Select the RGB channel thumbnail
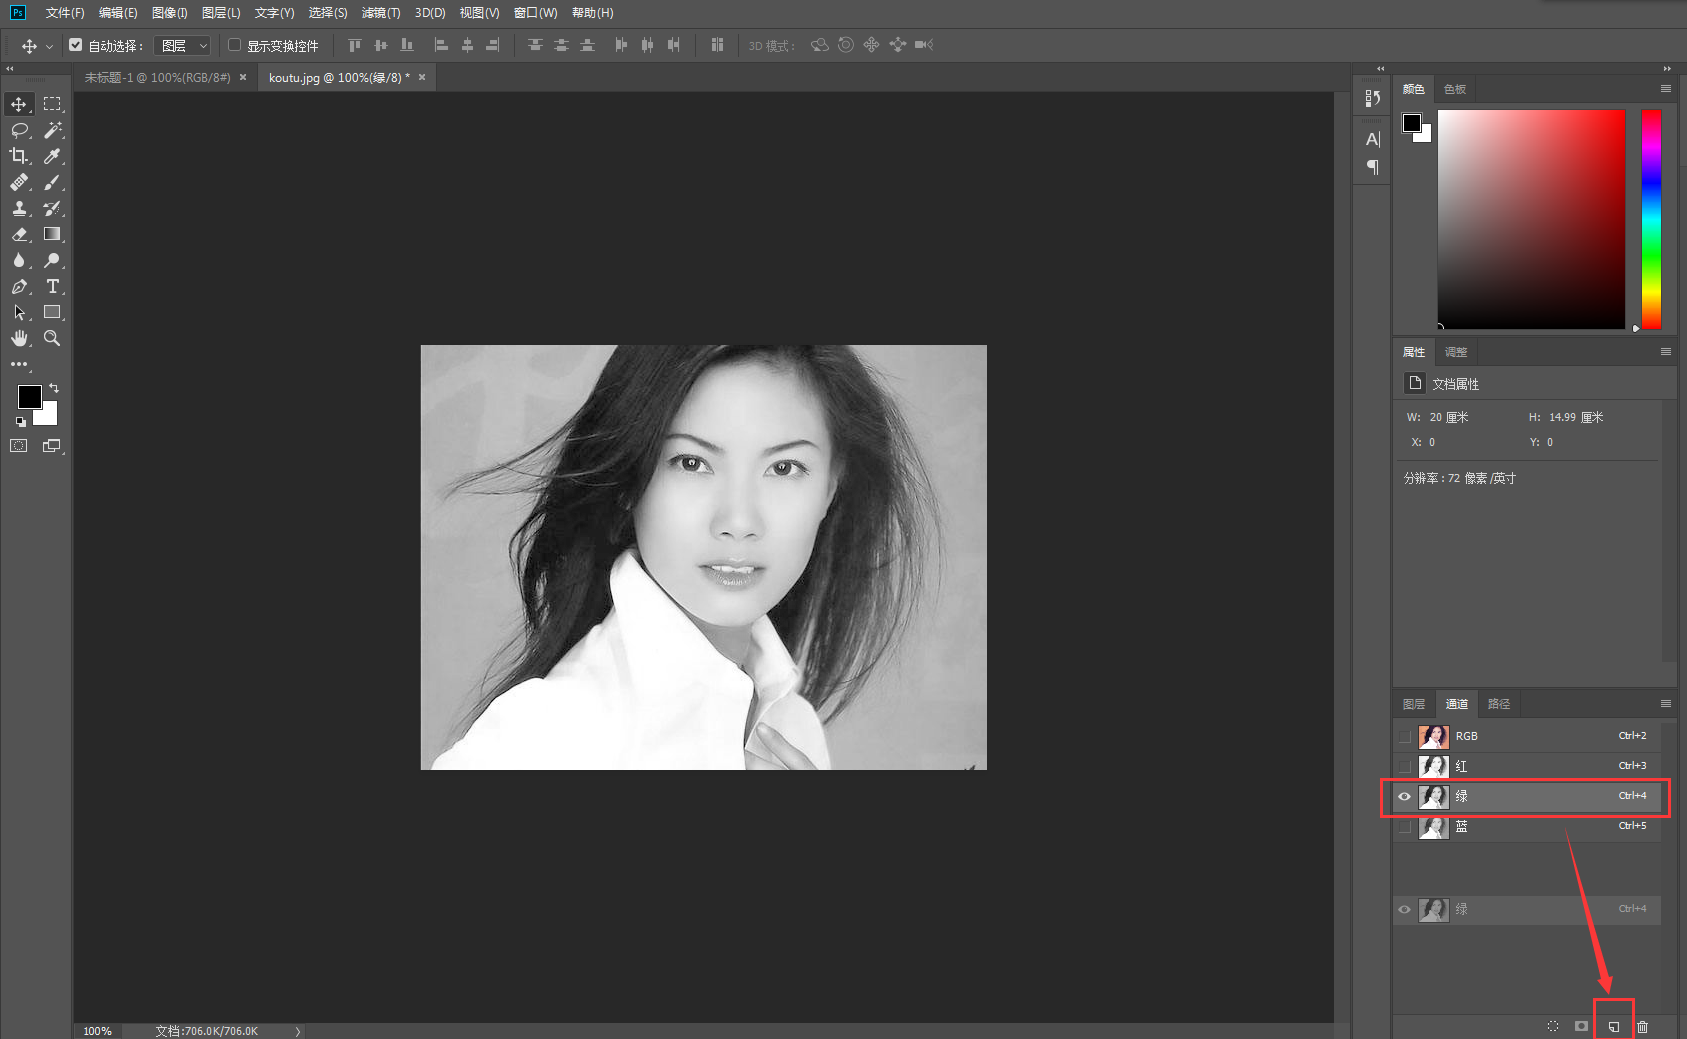 pos(1434,737)
